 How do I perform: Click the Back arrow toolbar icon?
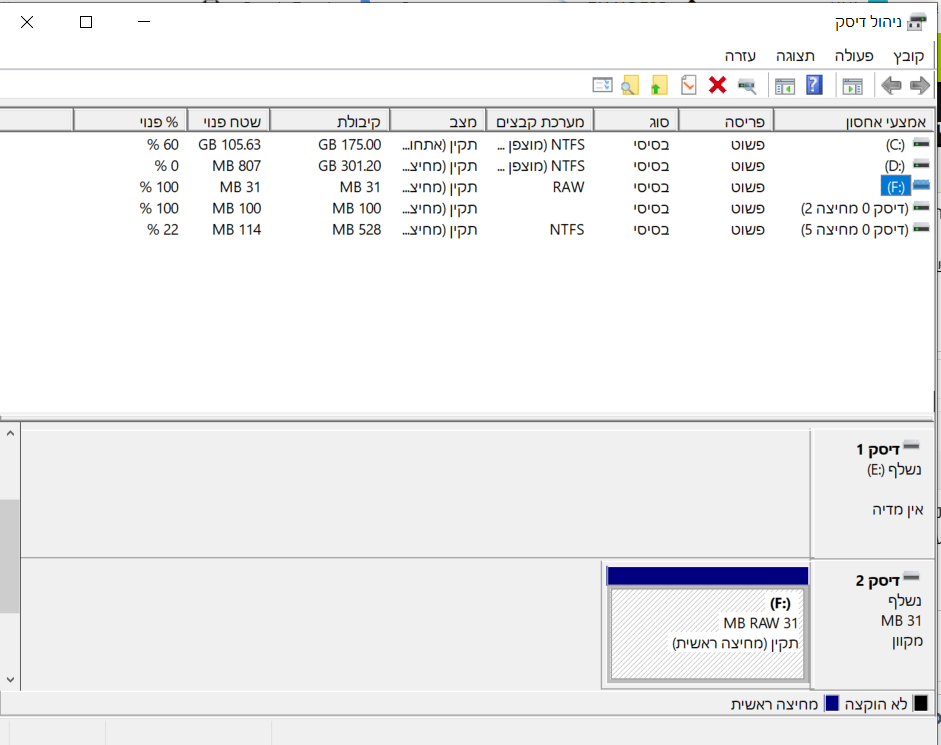(891, 86)
